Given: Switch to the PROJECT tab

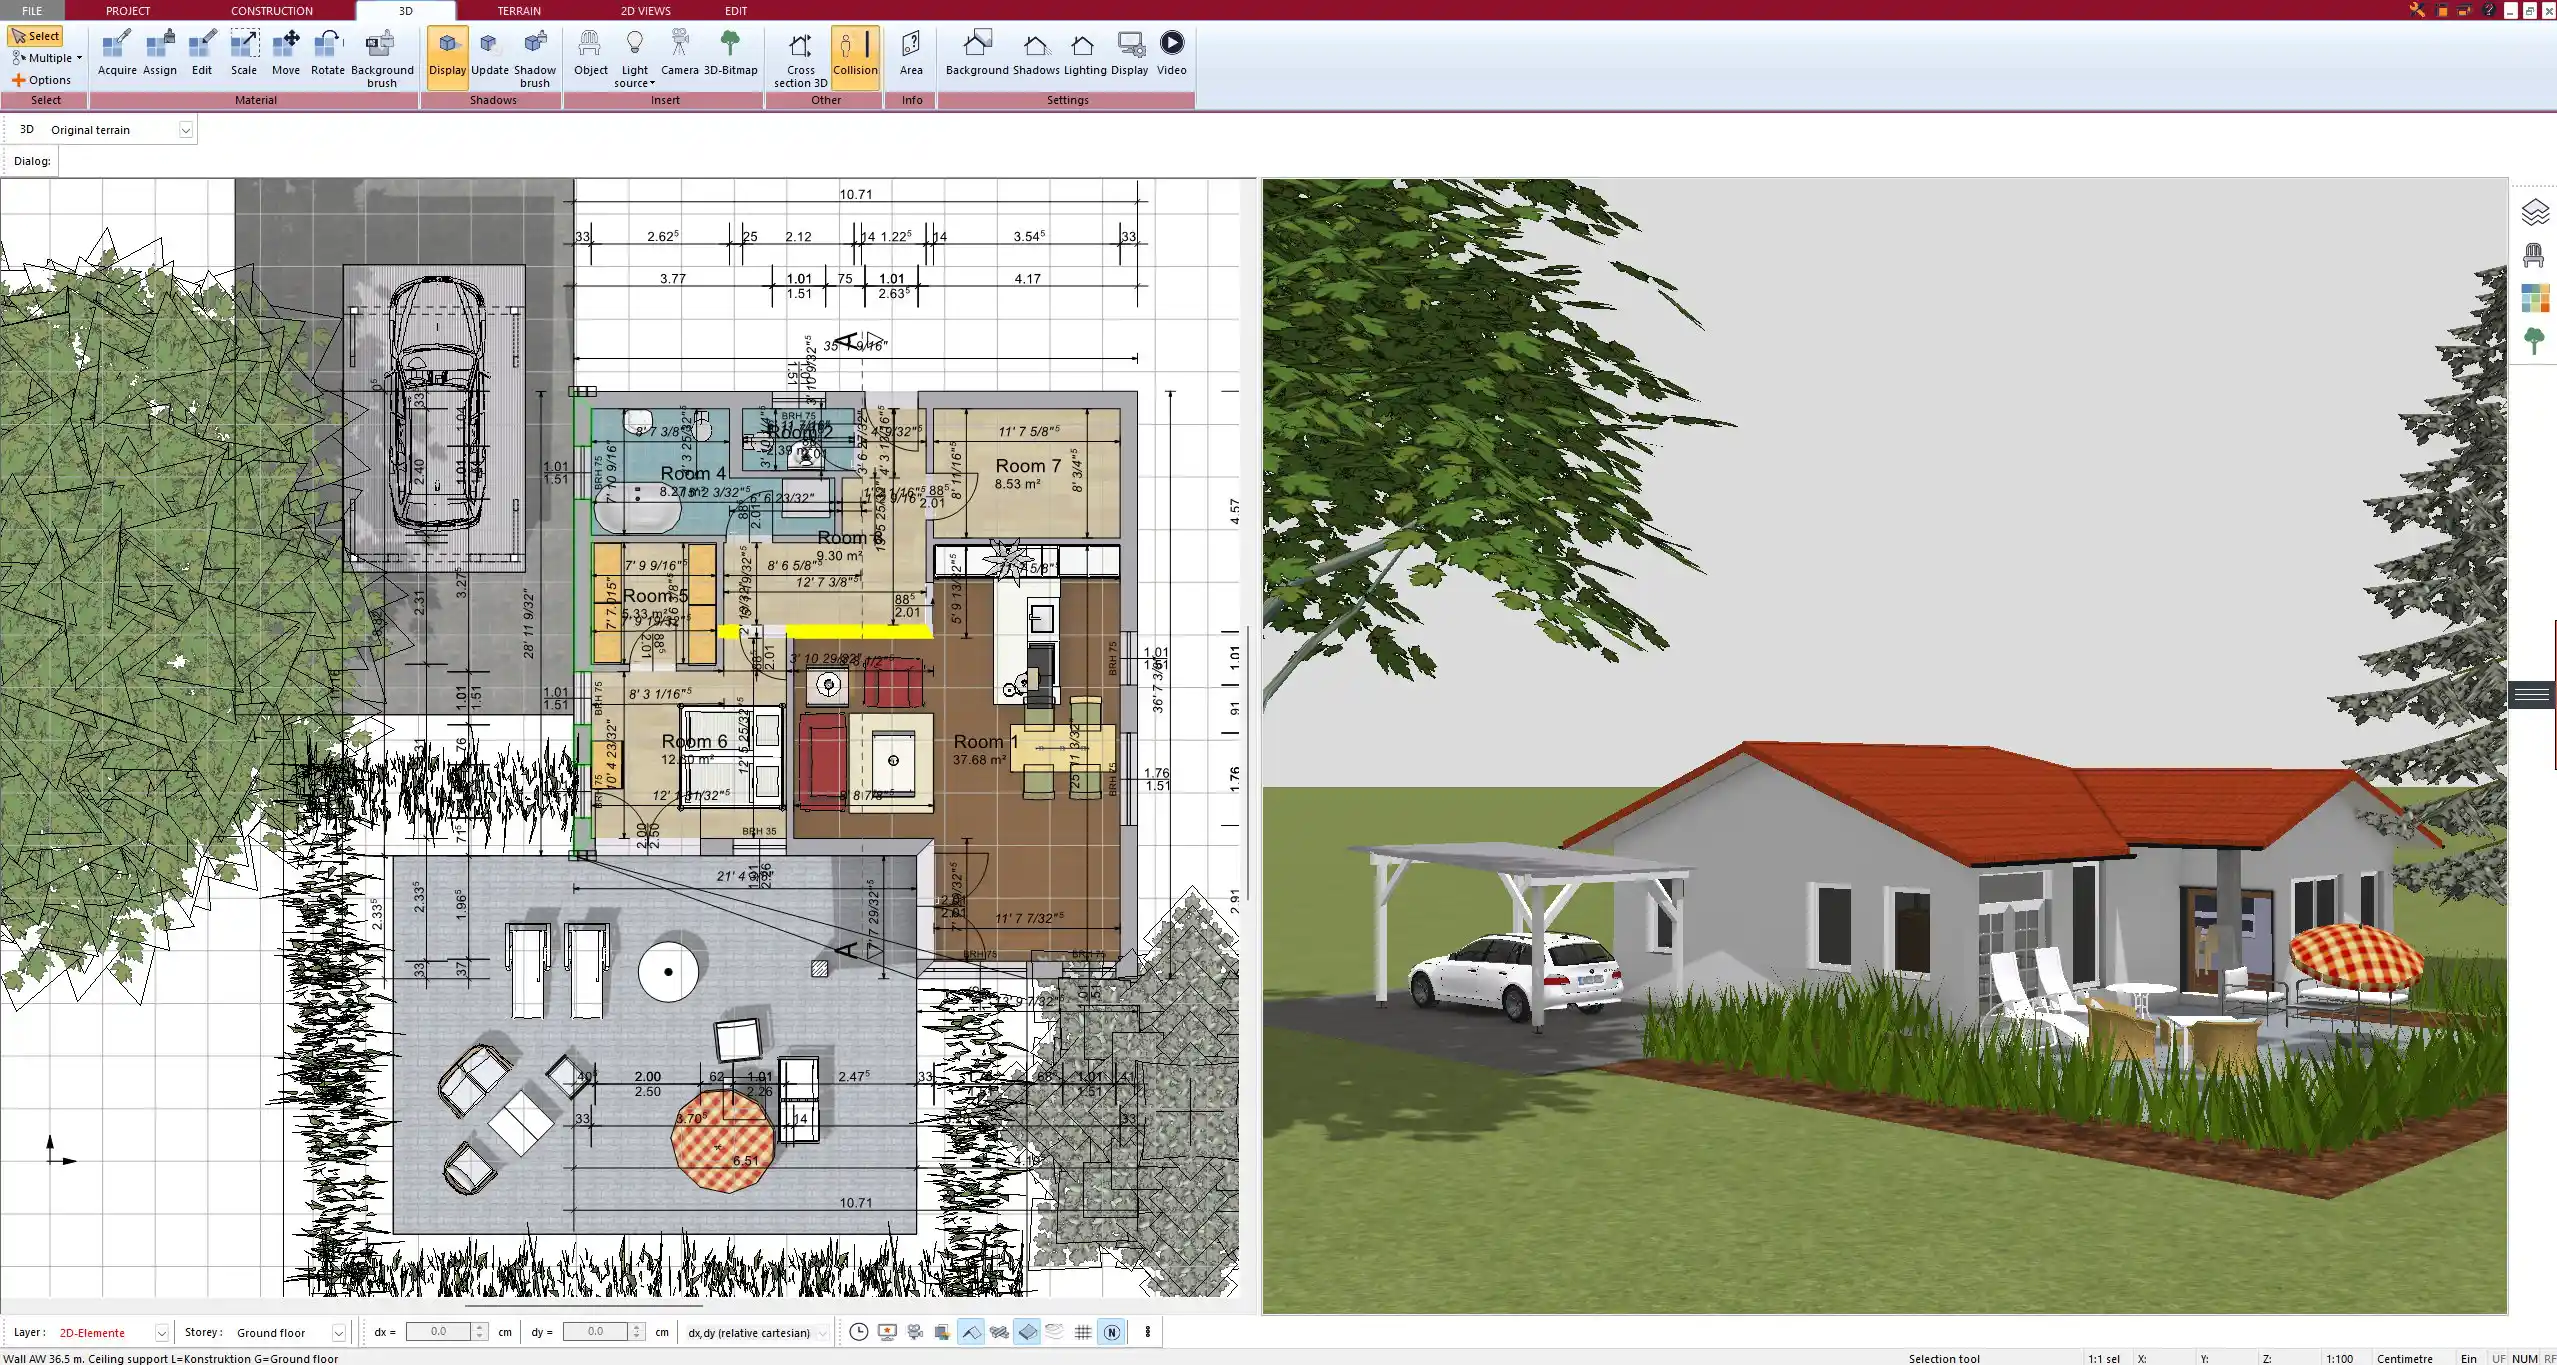Looking at the screenshot, I should (128, 10).
